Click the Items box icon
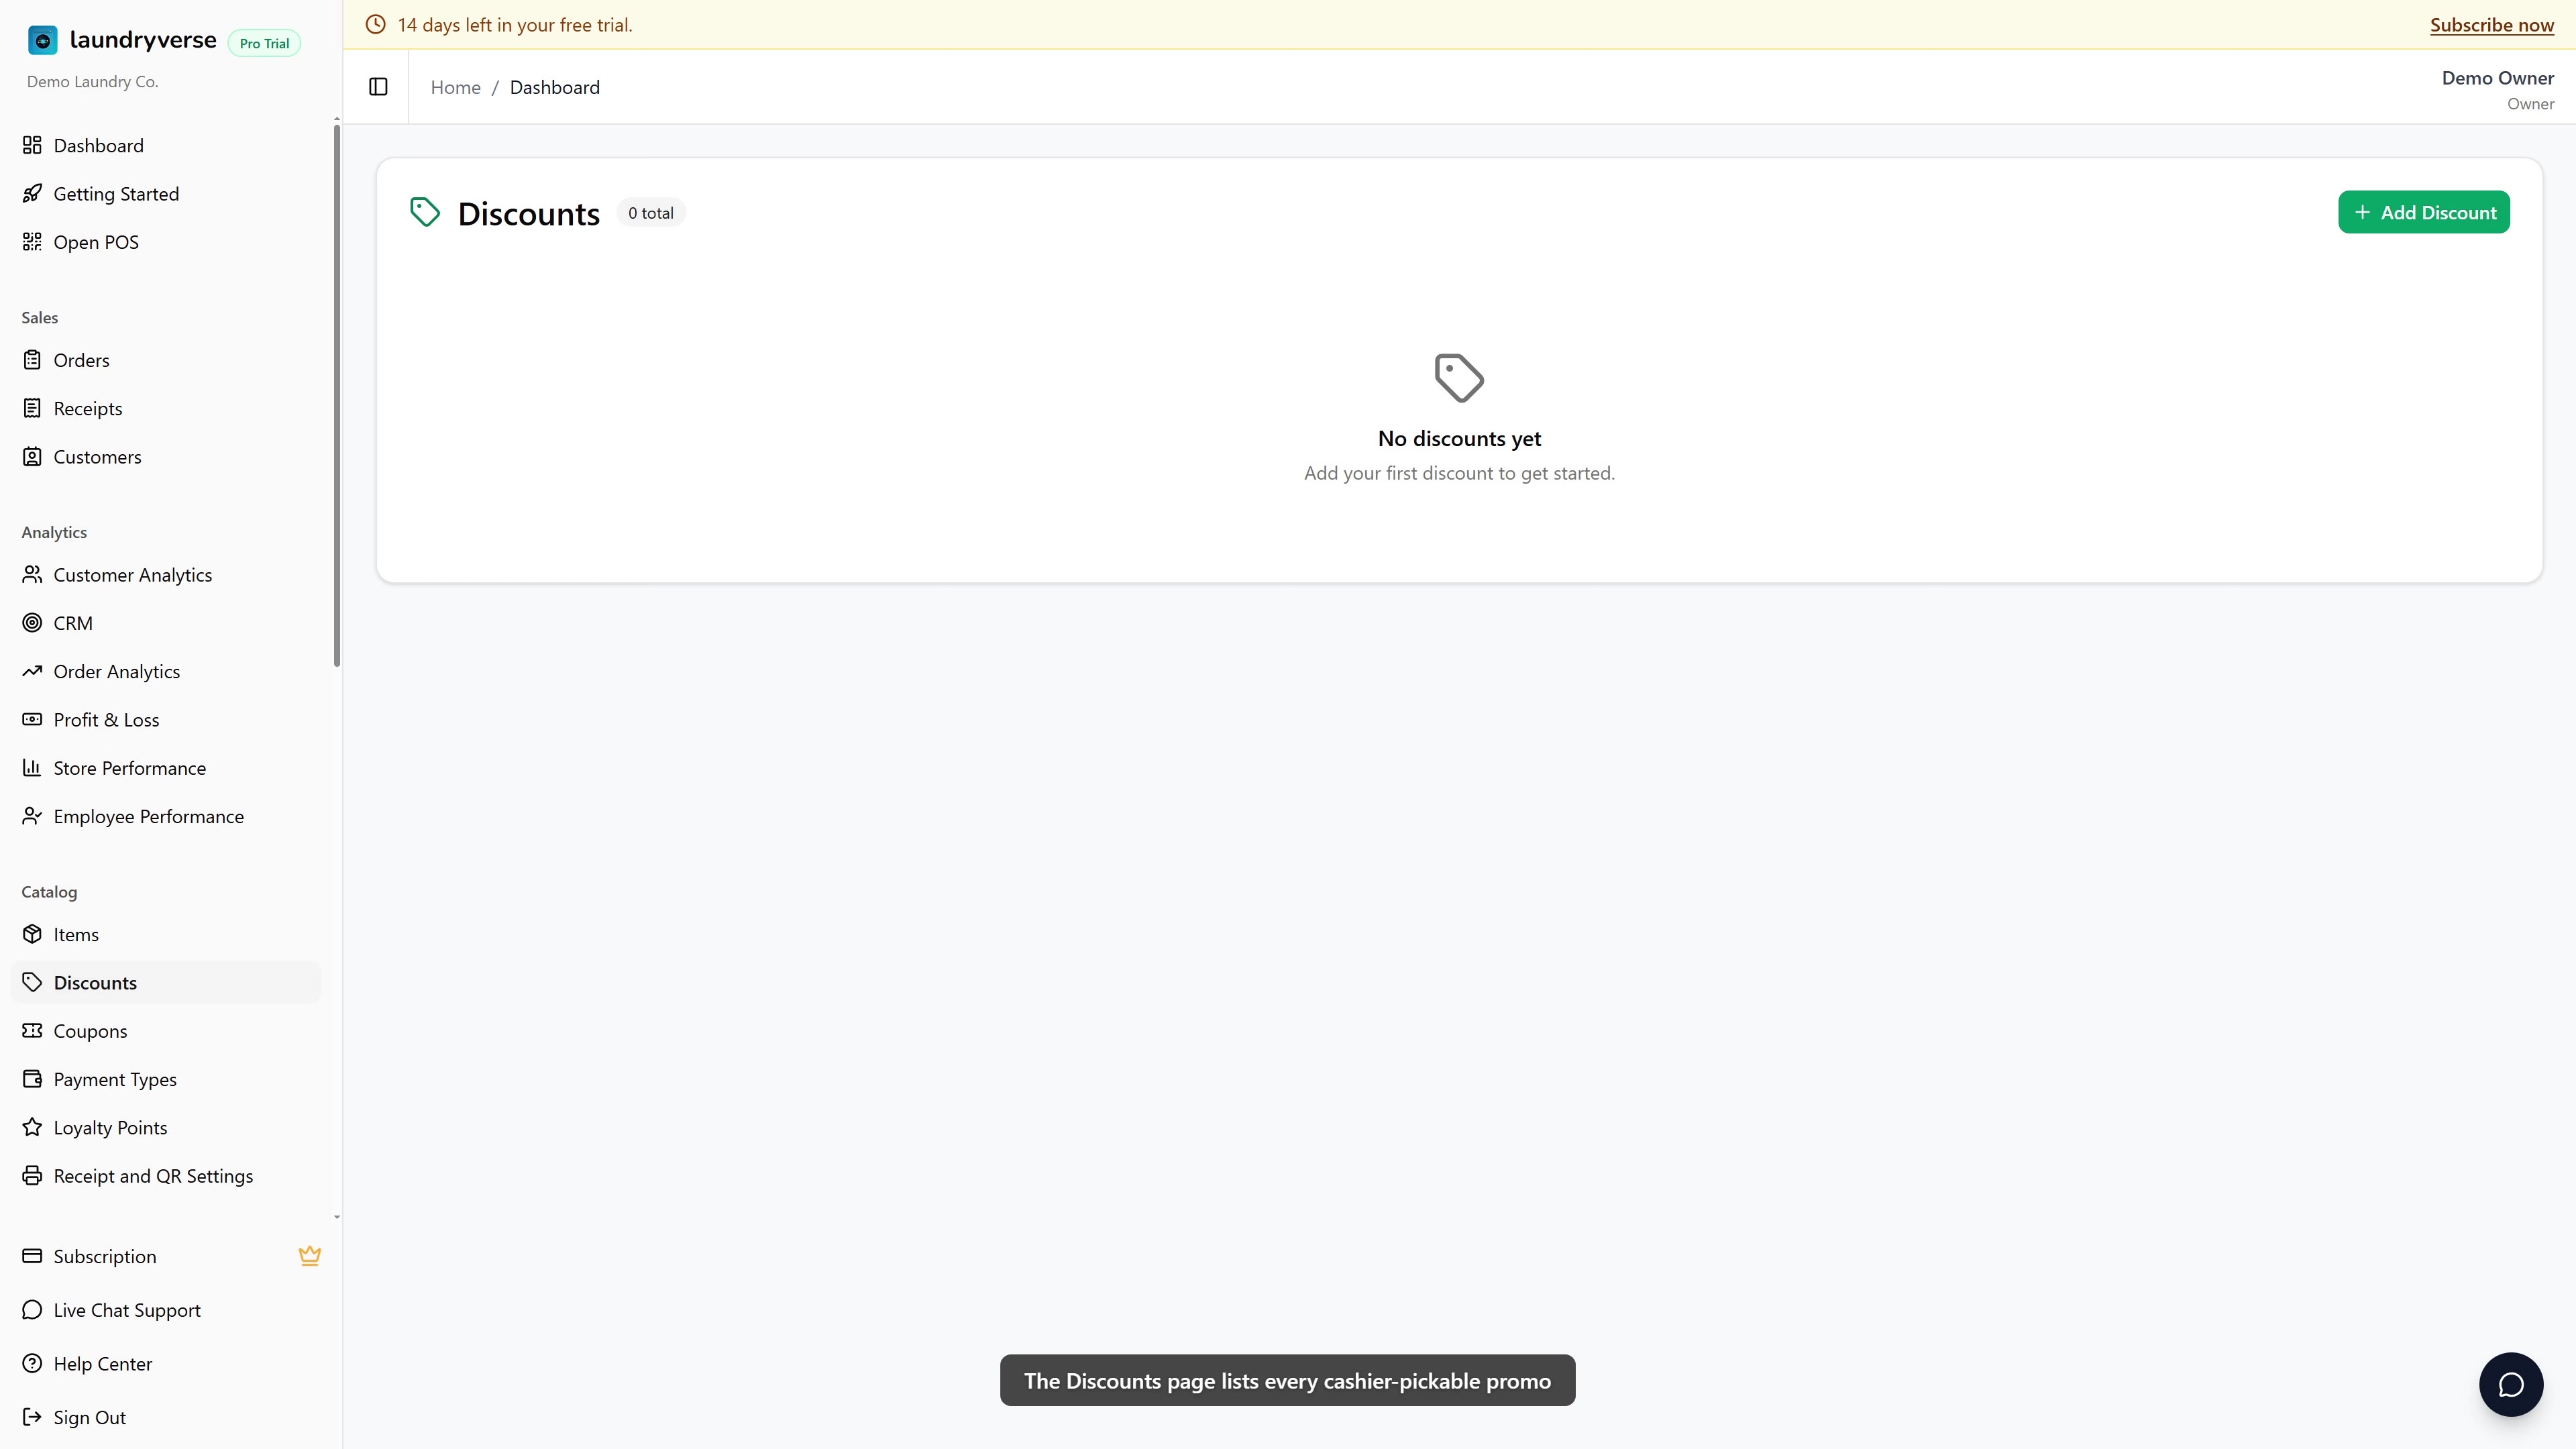 pyautogui.click(x=32, y=935)
